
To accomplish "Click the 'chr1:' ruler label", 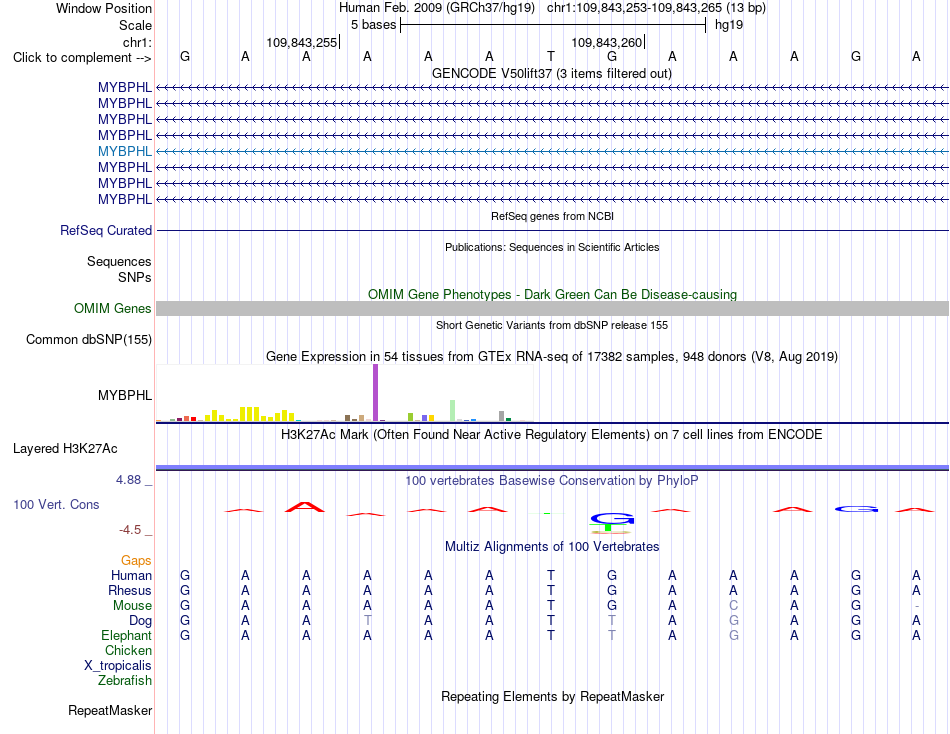I will click(137, 42).
